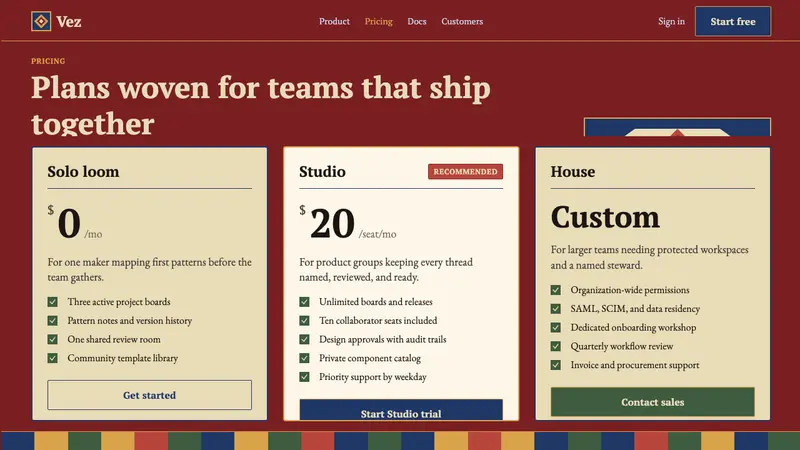Click the checkmark beside Ten collaborator seats included
Viewport: 800px width, 450px height.
click(x=304, y=320)
